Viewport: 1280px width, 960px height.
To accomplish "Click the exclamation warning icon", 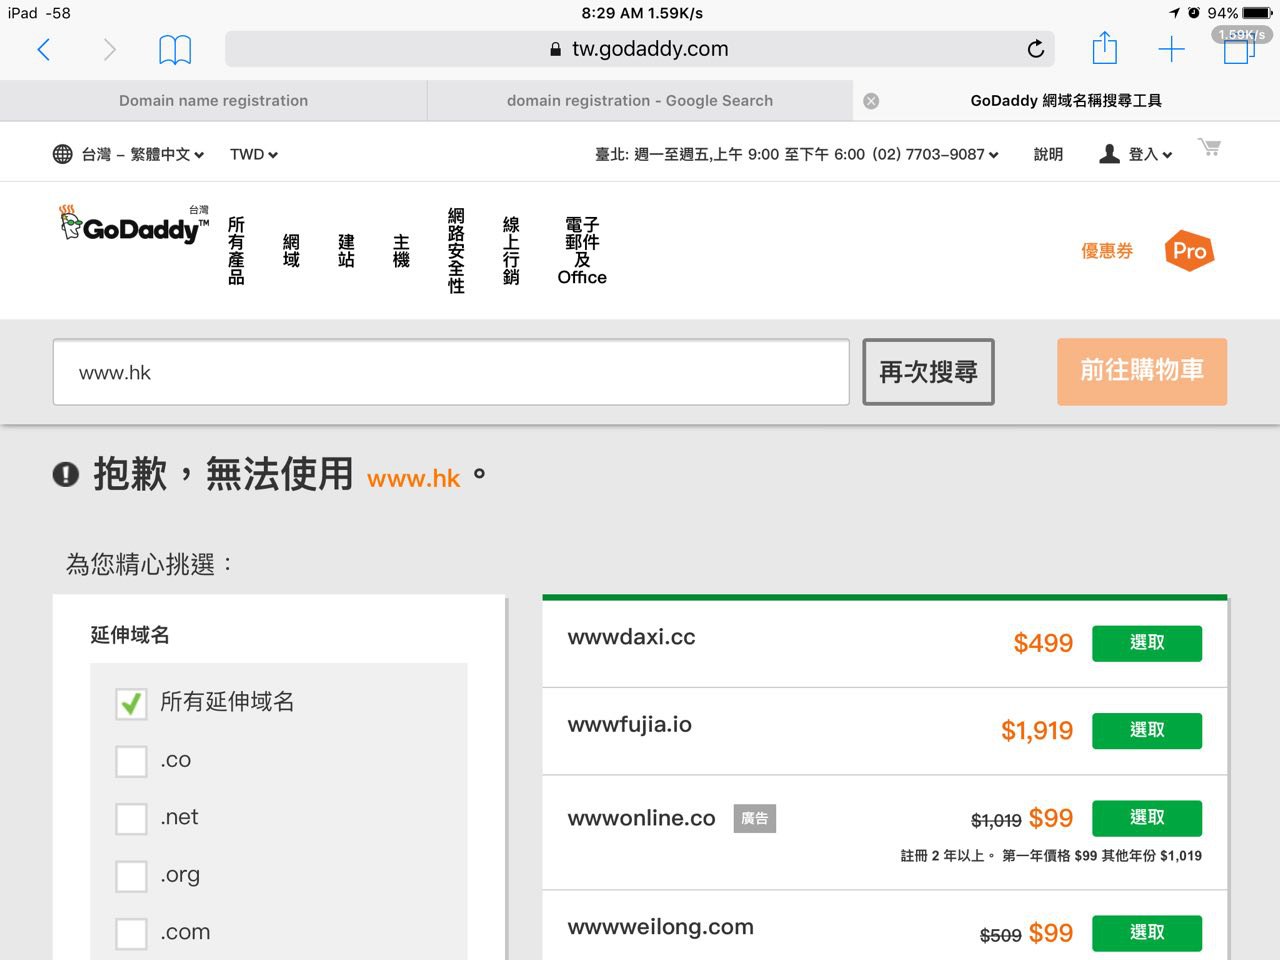I will pos(66,474).
